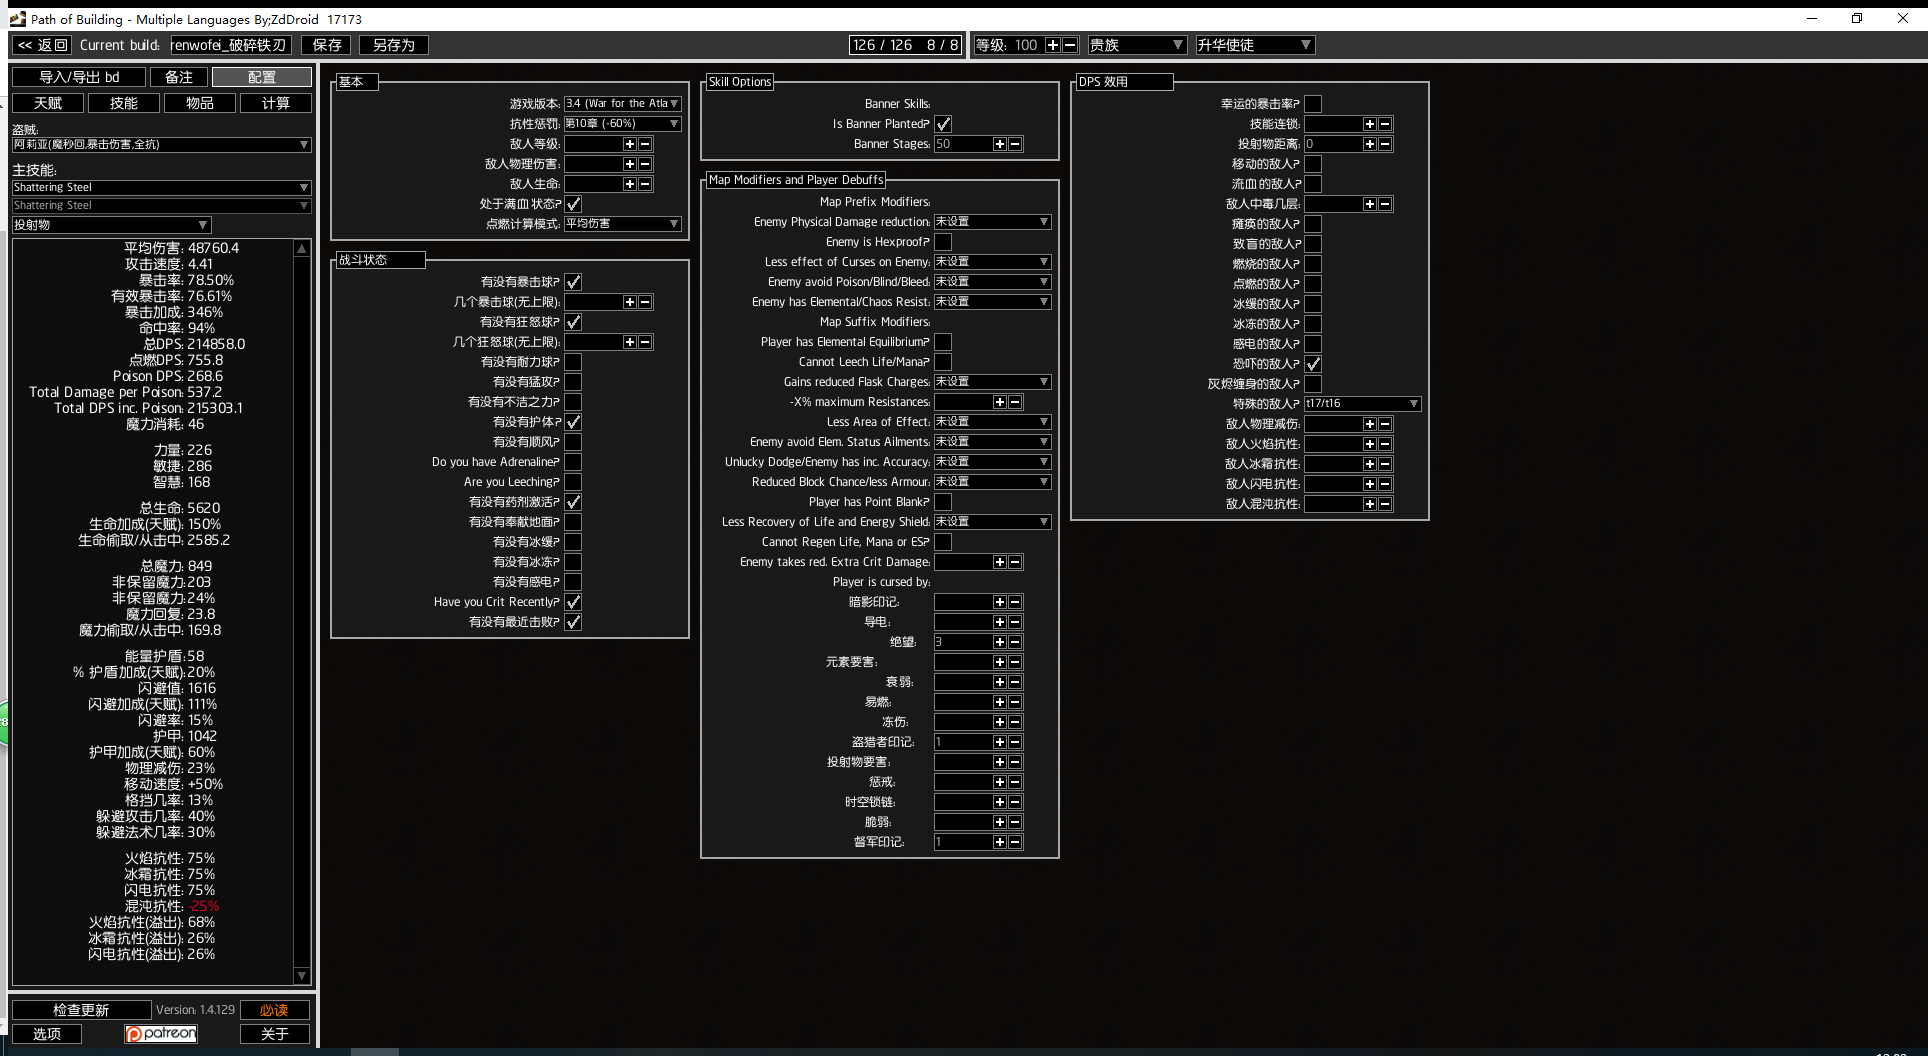The height and width of the screenshot is (1056, 1928).
Task: Toggle the 恐吓的敌人 checkbox
Action: (1313, 364)
